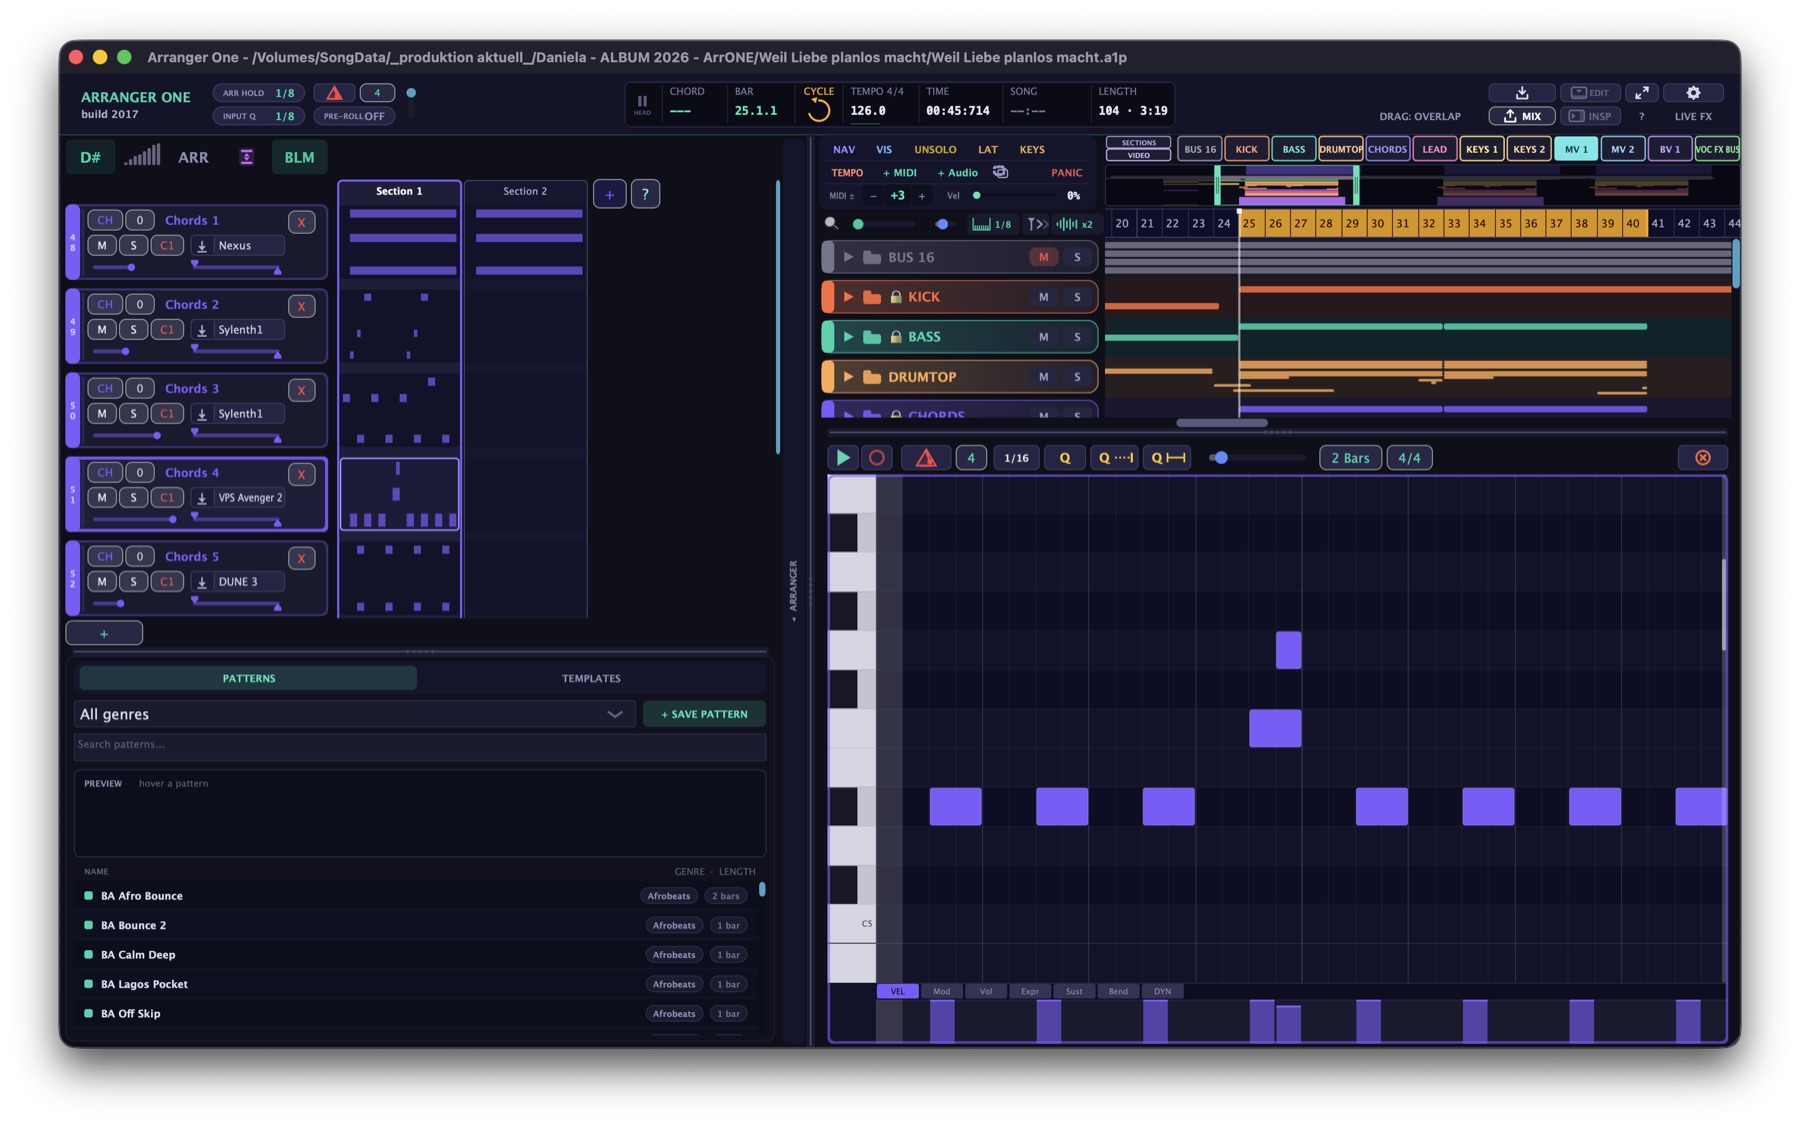
Task: Quantize note ends with dotted Q button
Action: [x=1115, y=458]
